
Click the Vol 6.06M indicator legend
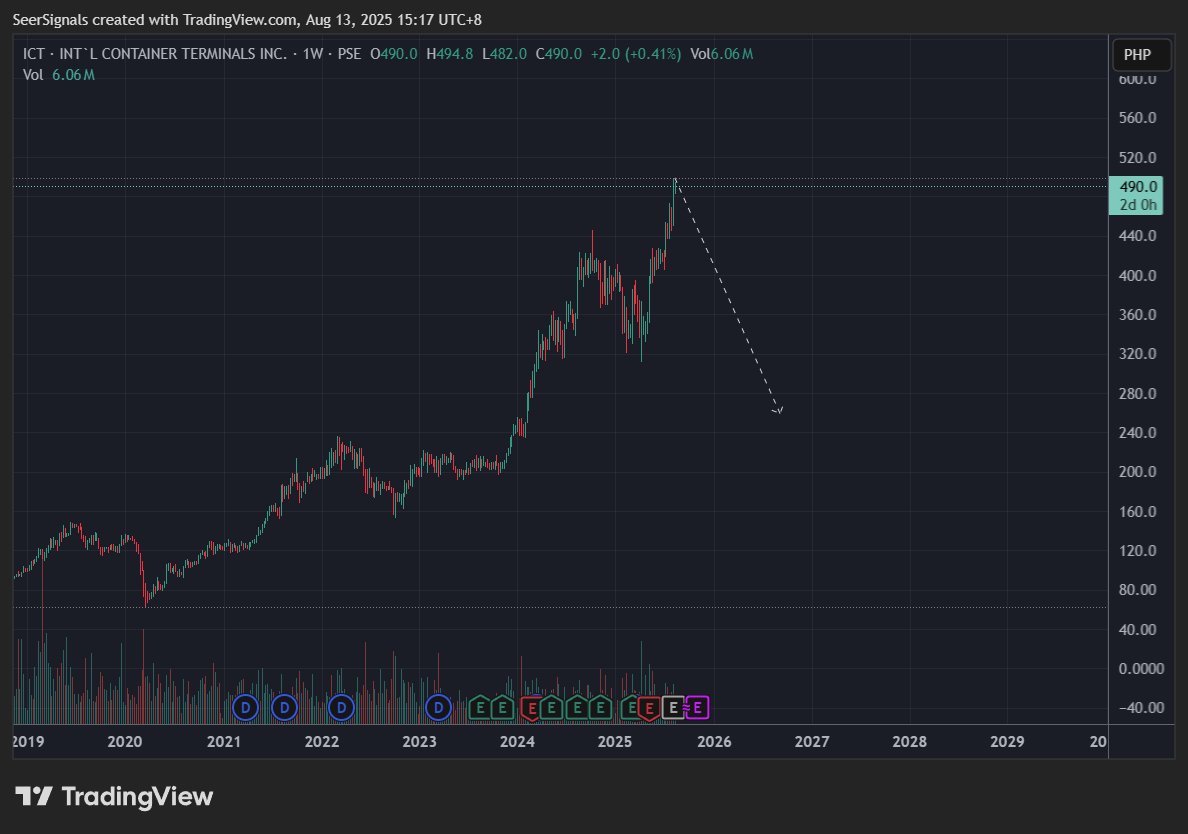point(58,75)
